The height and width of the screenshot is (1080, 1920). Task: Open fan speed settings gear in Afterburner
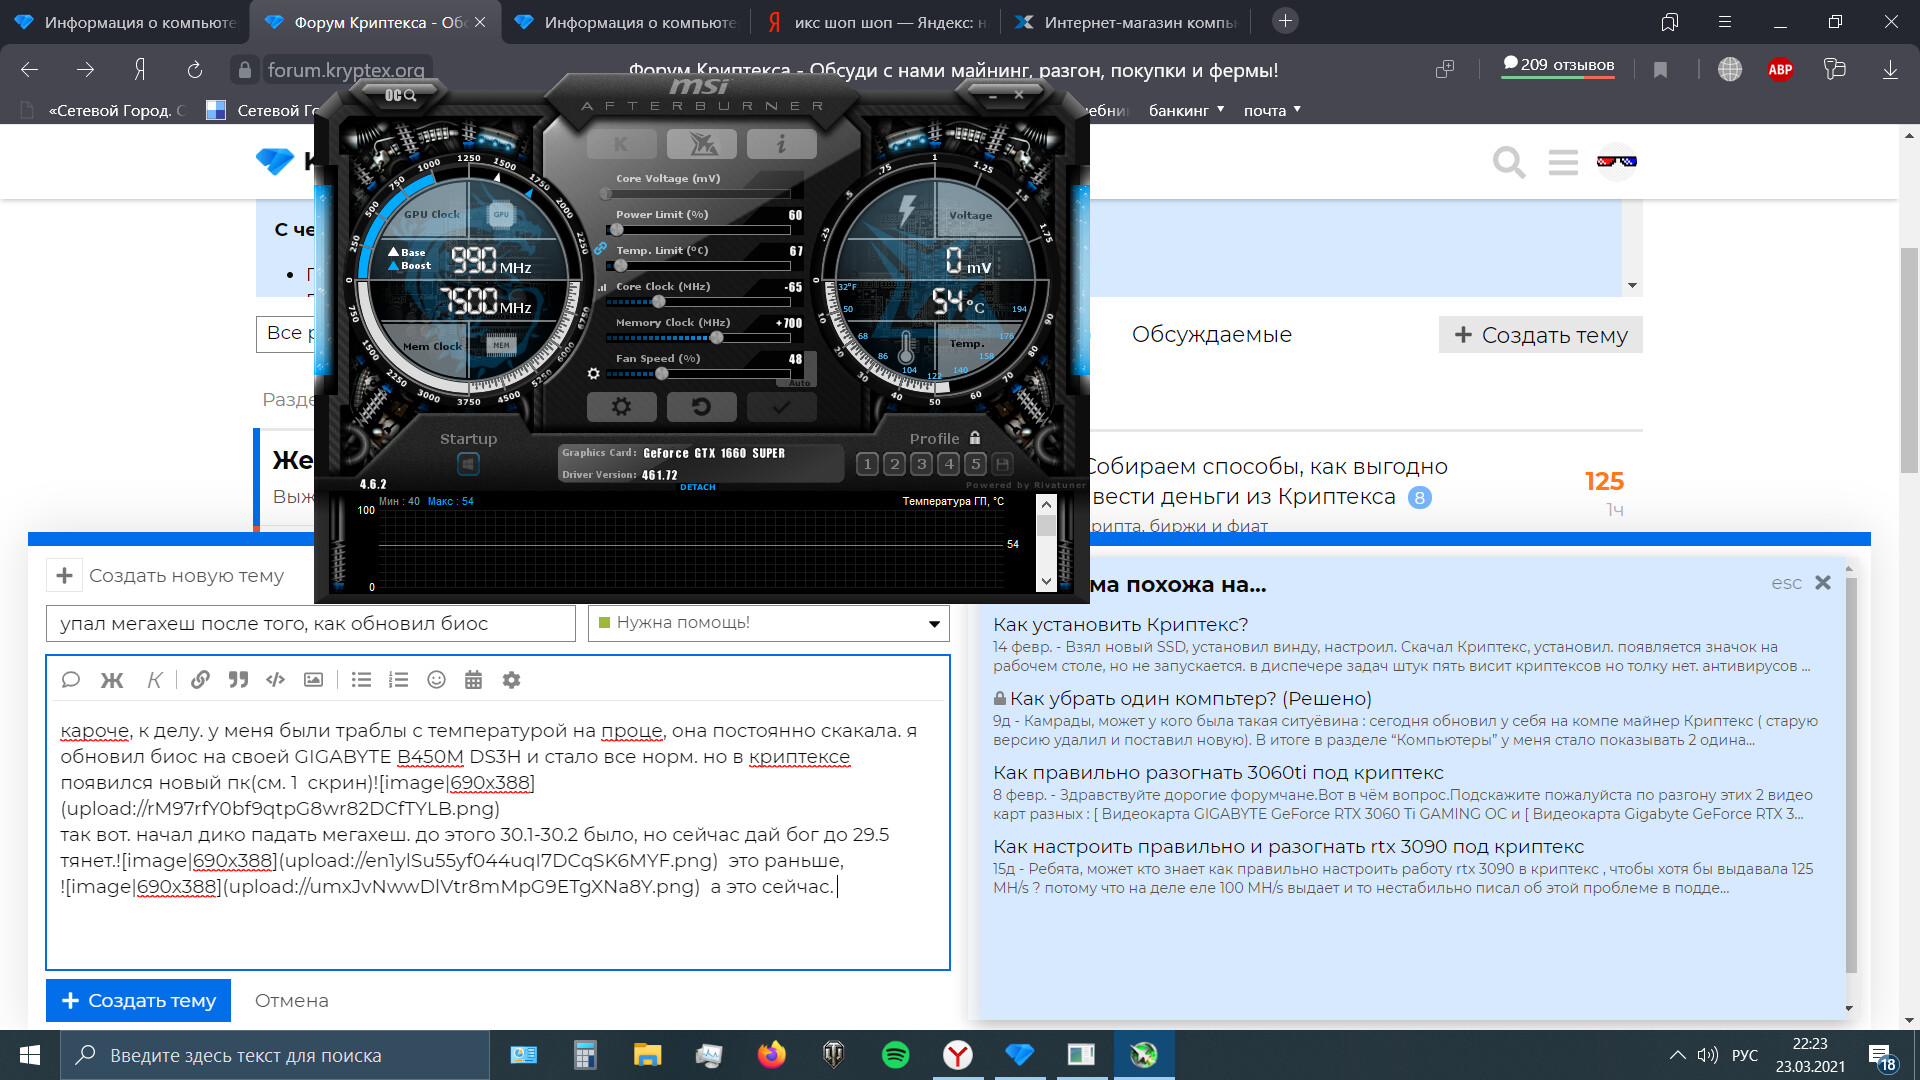click(x=593, y=373)
